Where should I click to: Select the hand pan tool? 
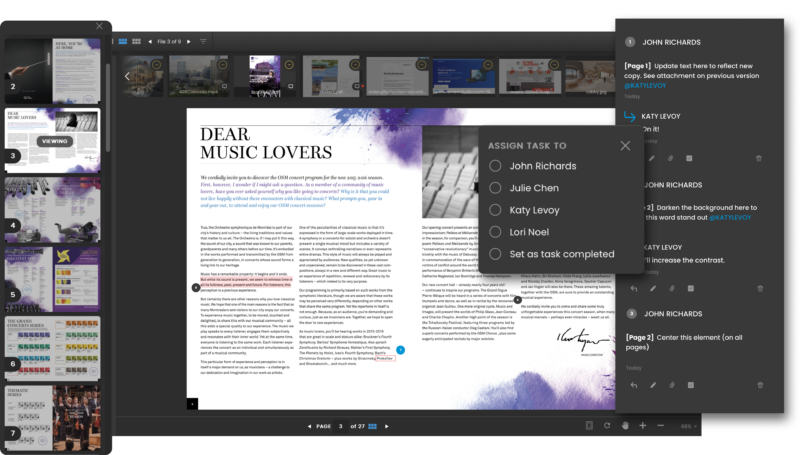coord(625,425)
